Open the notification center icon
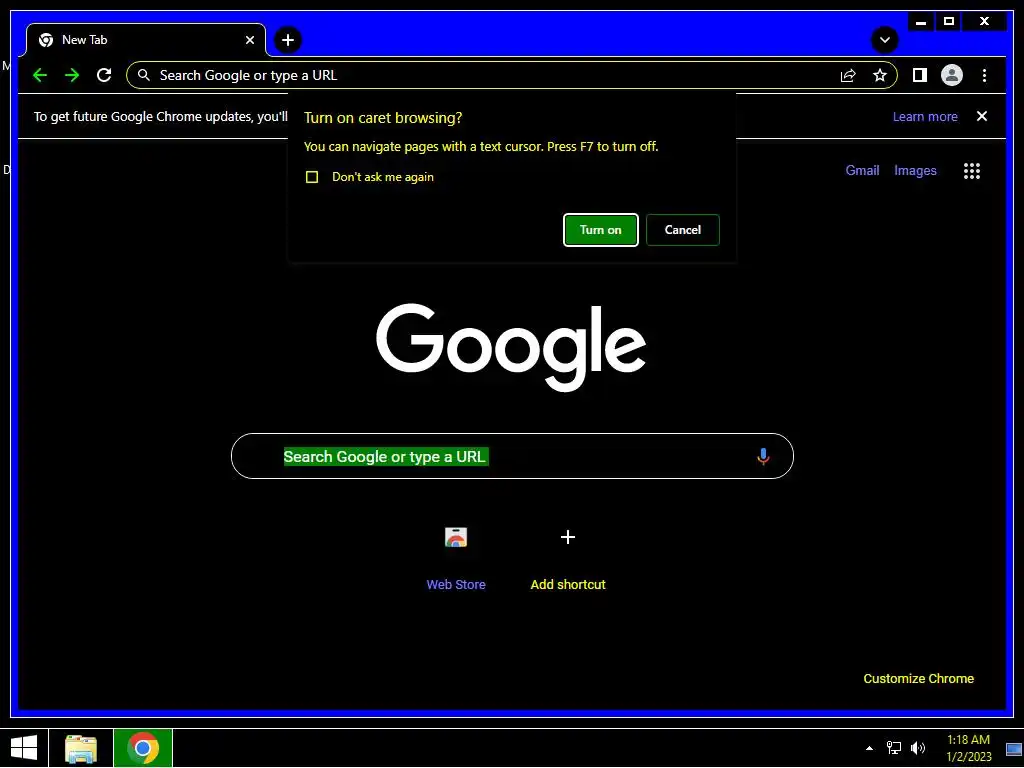 [1014, 749]
